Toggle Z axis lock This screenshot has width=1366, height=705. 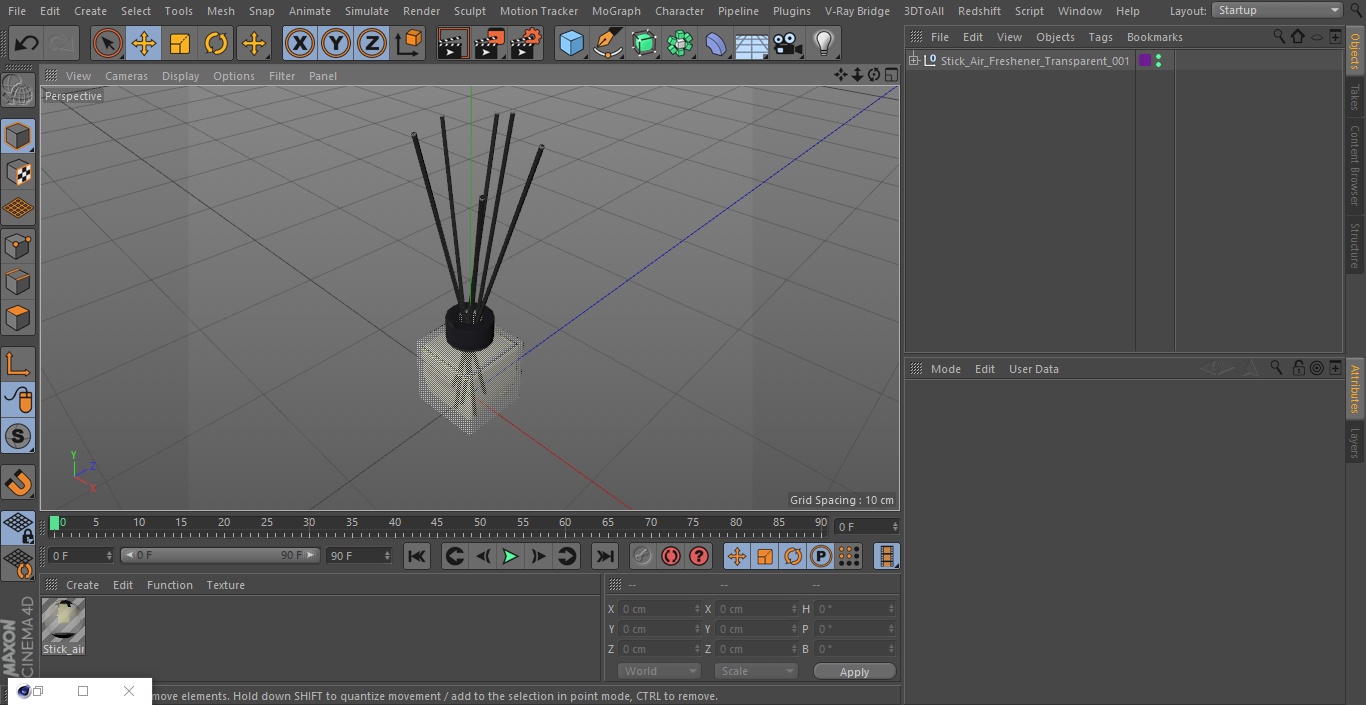(372, 43)
